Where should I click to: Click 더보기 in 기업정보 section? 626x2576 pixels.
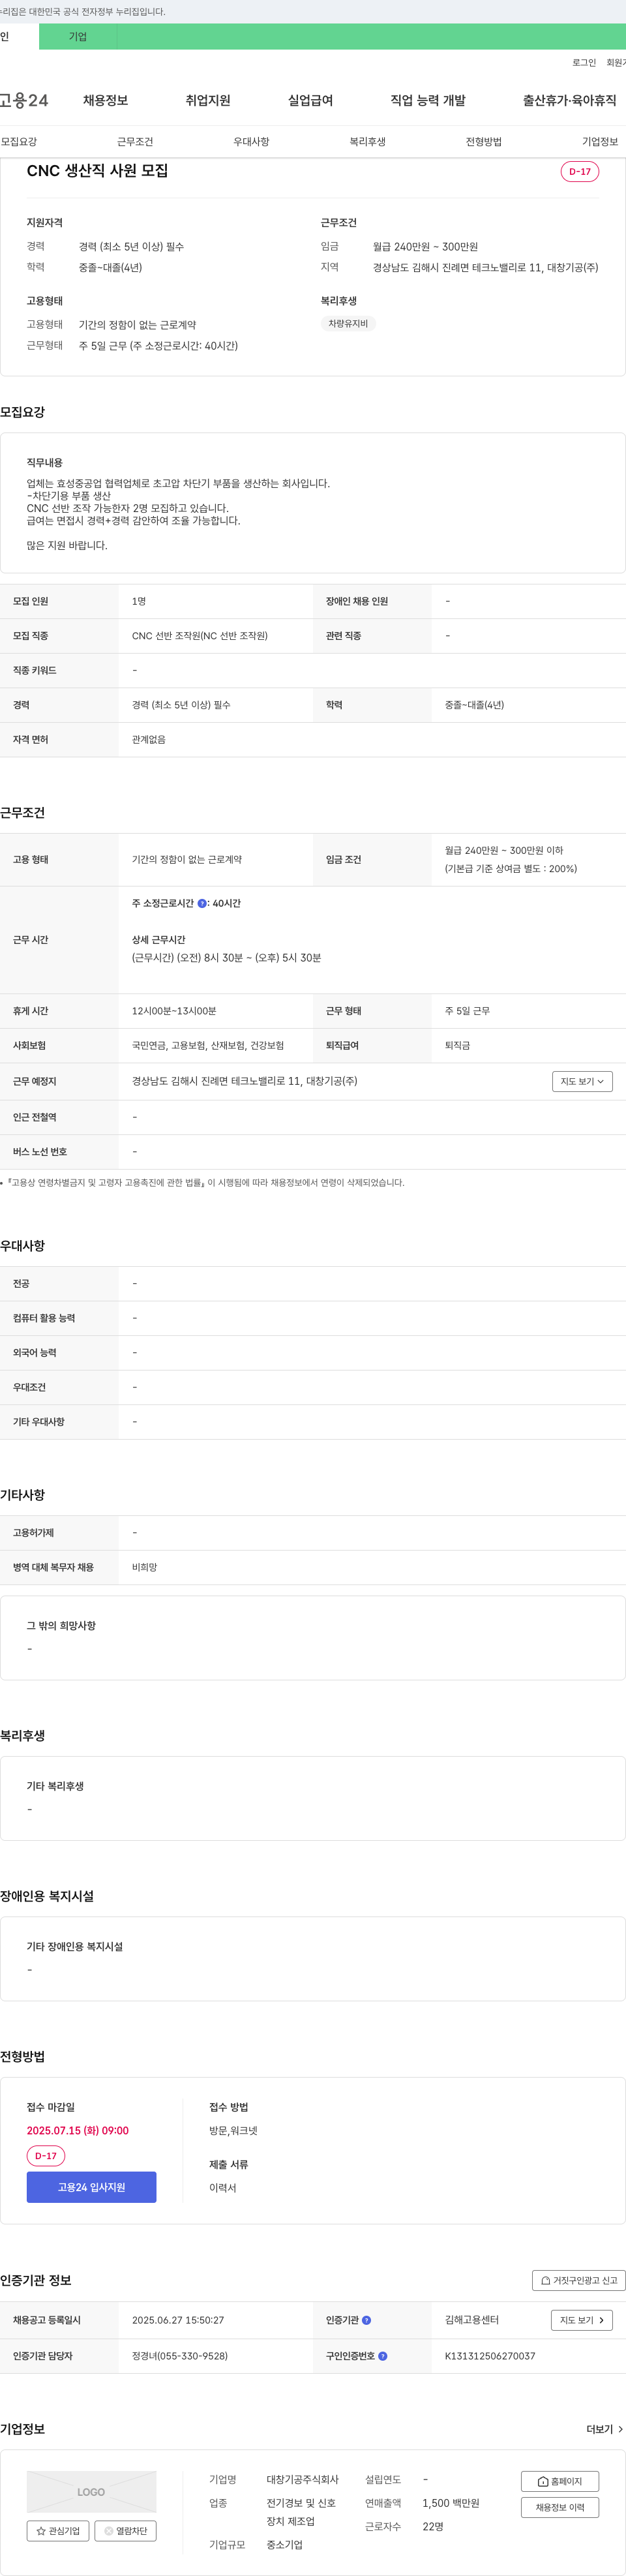(605, 2429)
